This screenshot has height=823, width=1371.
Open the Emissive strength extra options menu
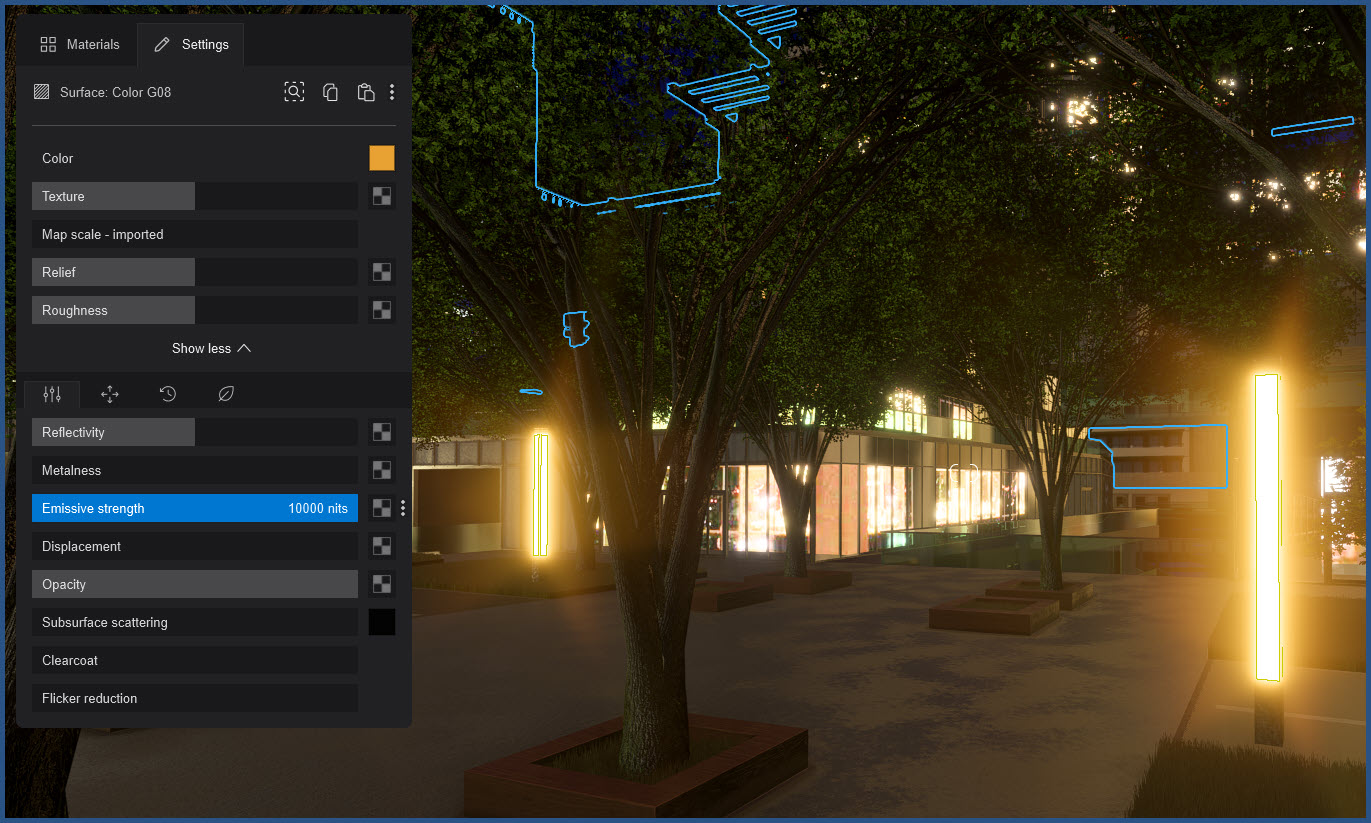click(402, 507)
